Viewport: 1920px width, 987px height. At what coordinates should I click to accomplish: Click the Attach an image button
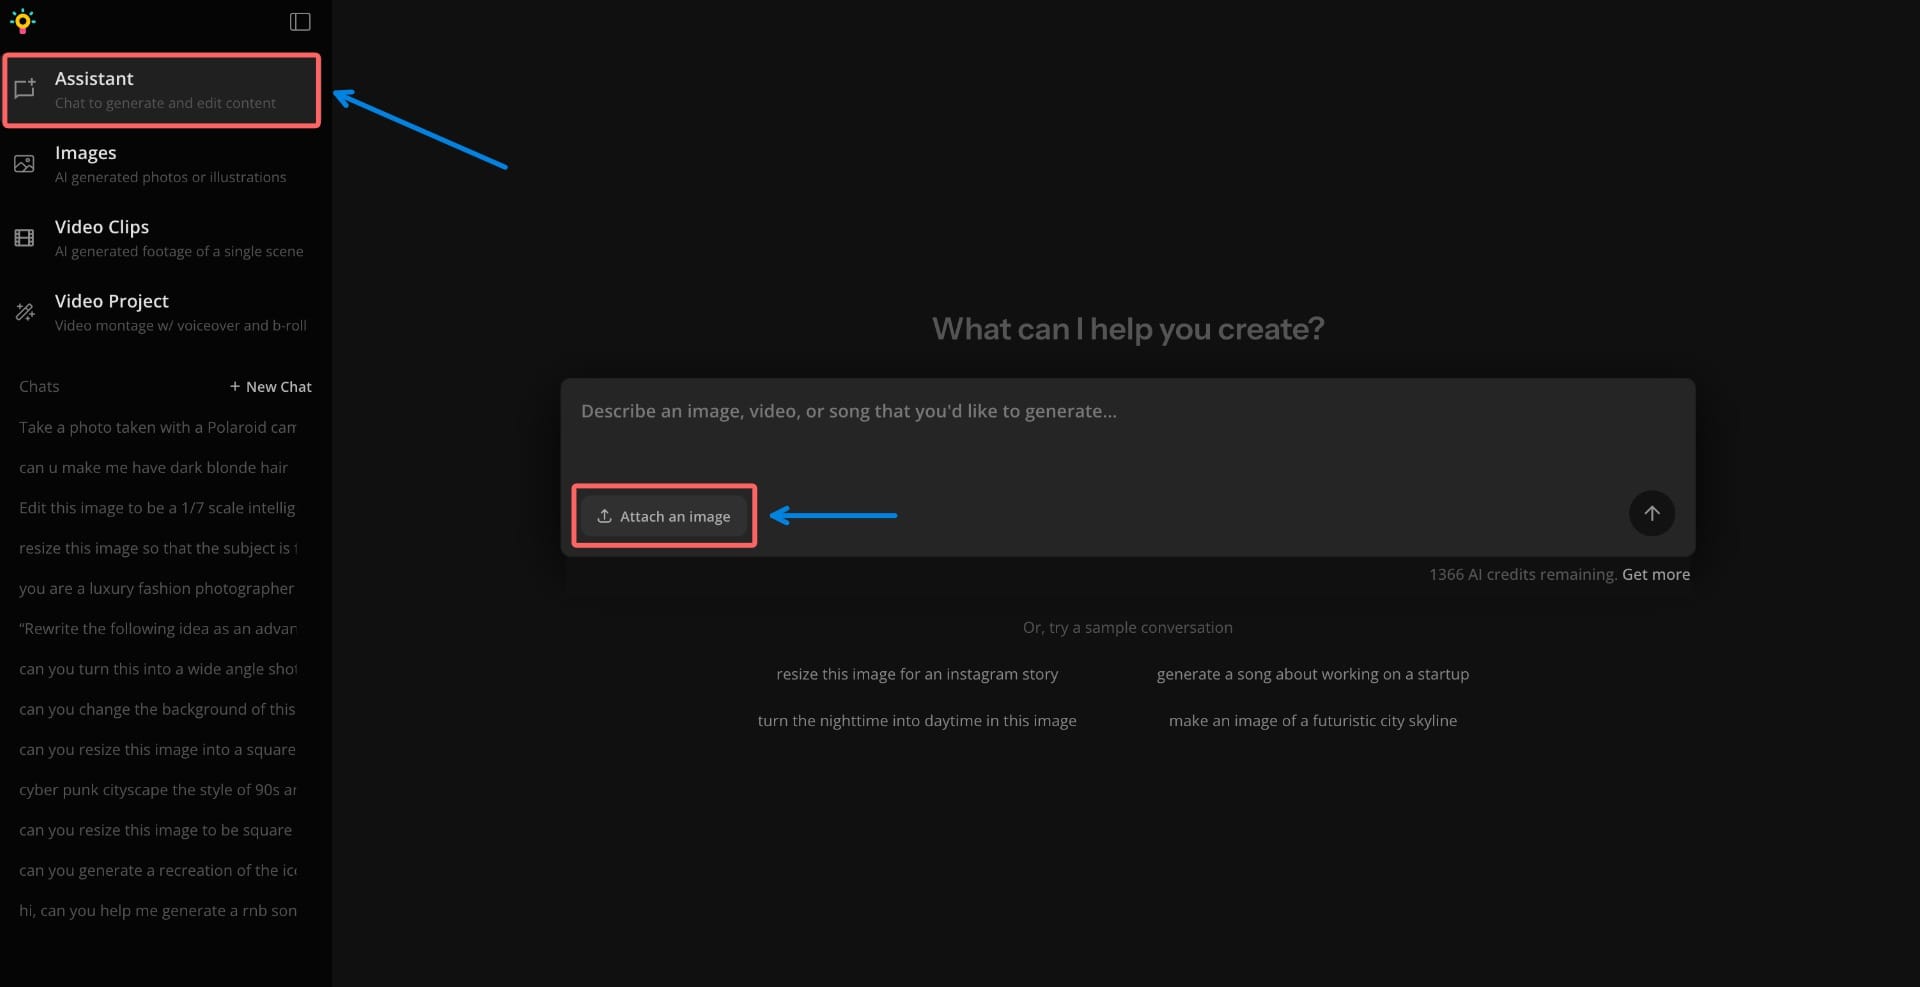click(663, 516)
